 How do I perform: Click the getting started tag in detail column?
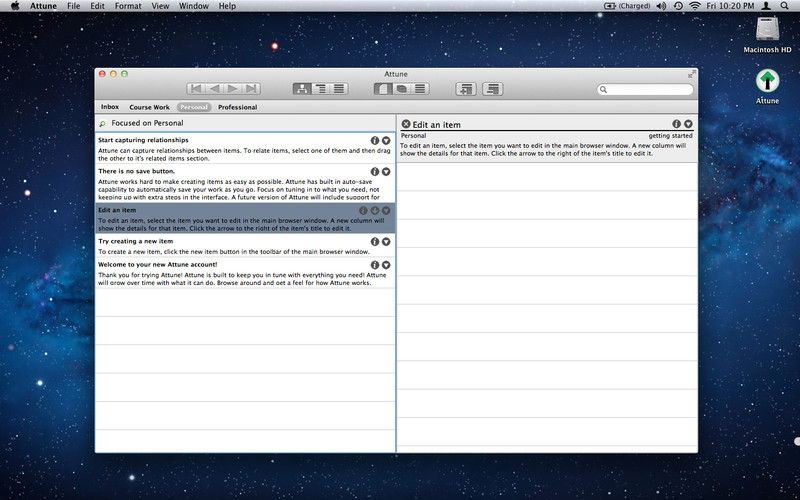pyautogui.click(x=670, y=136)
